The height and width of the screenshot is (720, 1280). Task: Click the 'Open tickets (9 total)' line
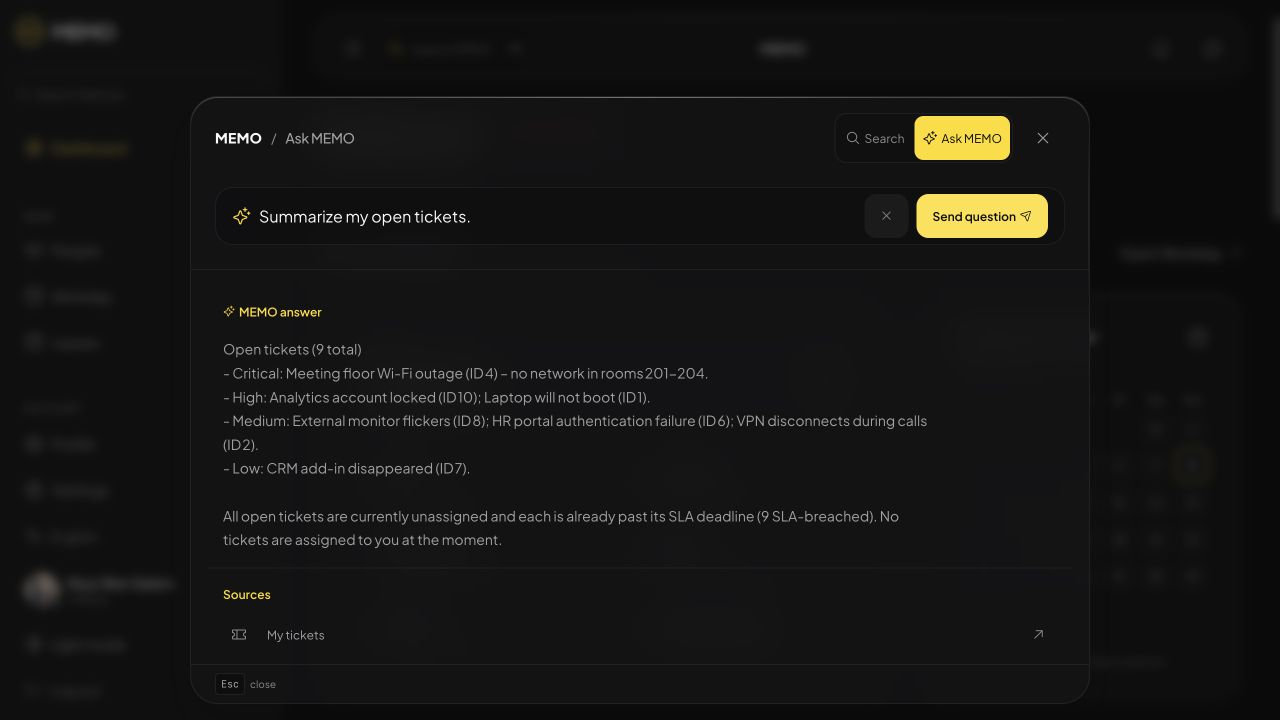click(x=292, y=350)
